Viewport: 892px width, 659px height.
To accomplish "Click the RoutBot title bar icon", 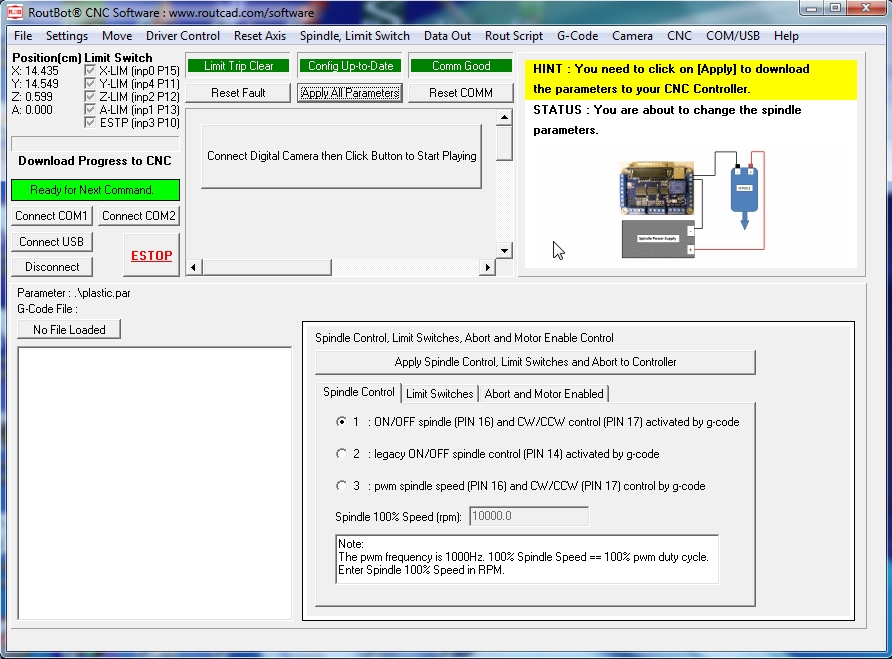I will pyautogui.click(x=15, y=12).
